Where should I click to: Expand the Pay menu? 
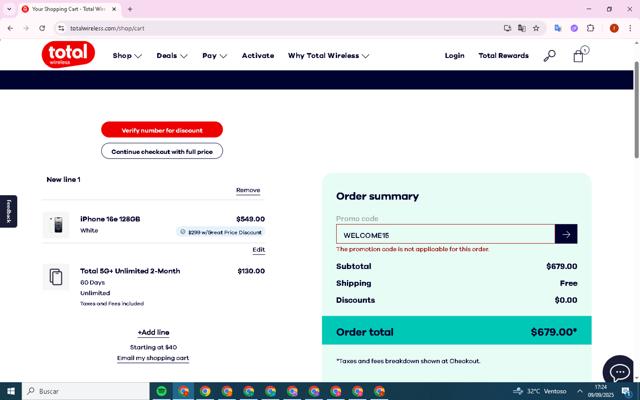214,56
